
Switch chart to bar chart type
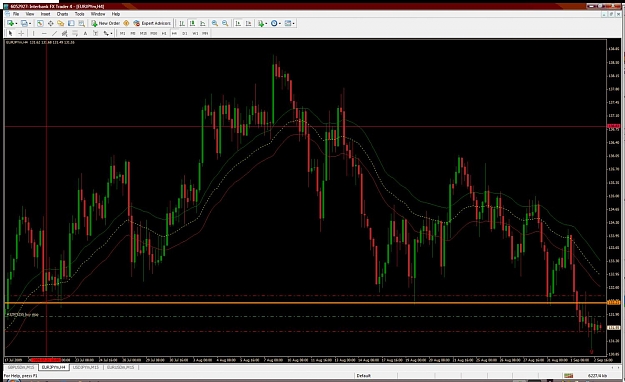click(182, 23)
